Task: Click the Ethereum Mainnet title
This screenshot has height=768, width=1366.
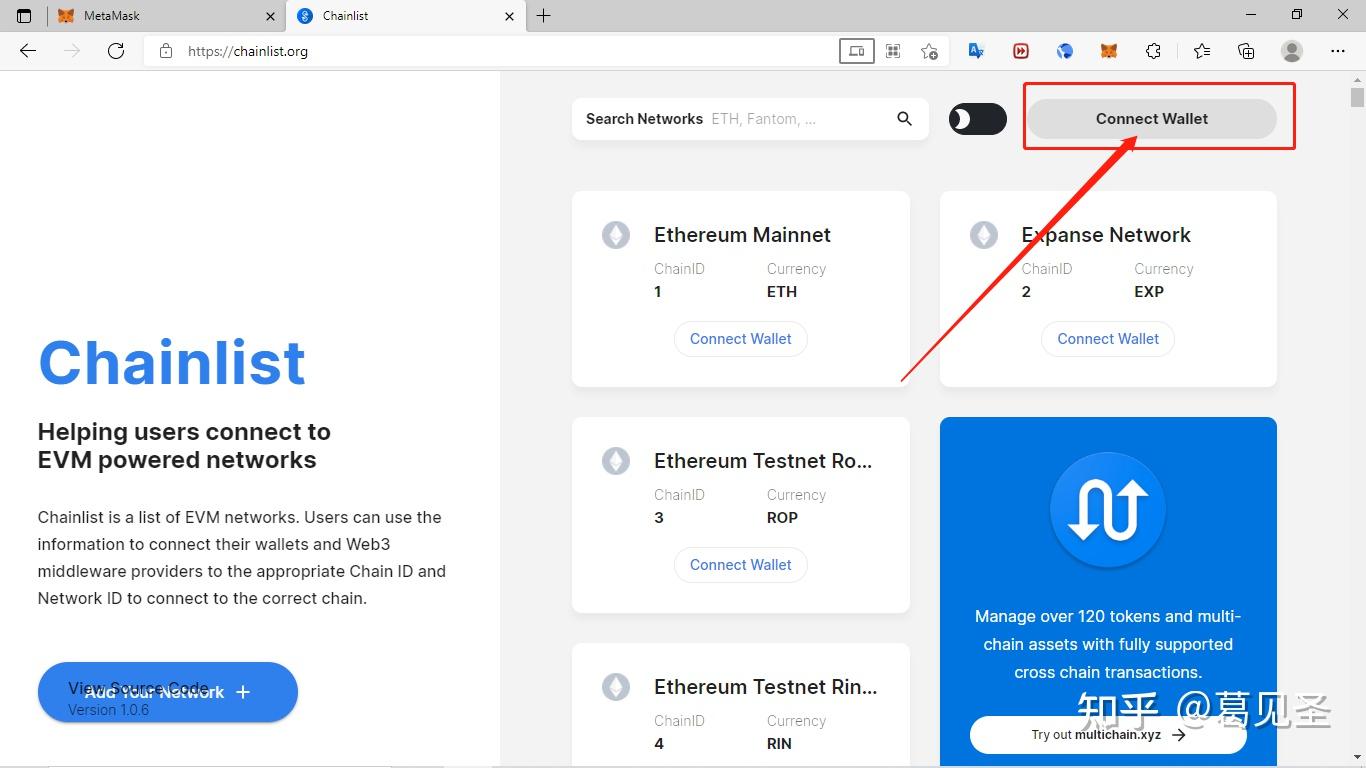Action: 742,235
